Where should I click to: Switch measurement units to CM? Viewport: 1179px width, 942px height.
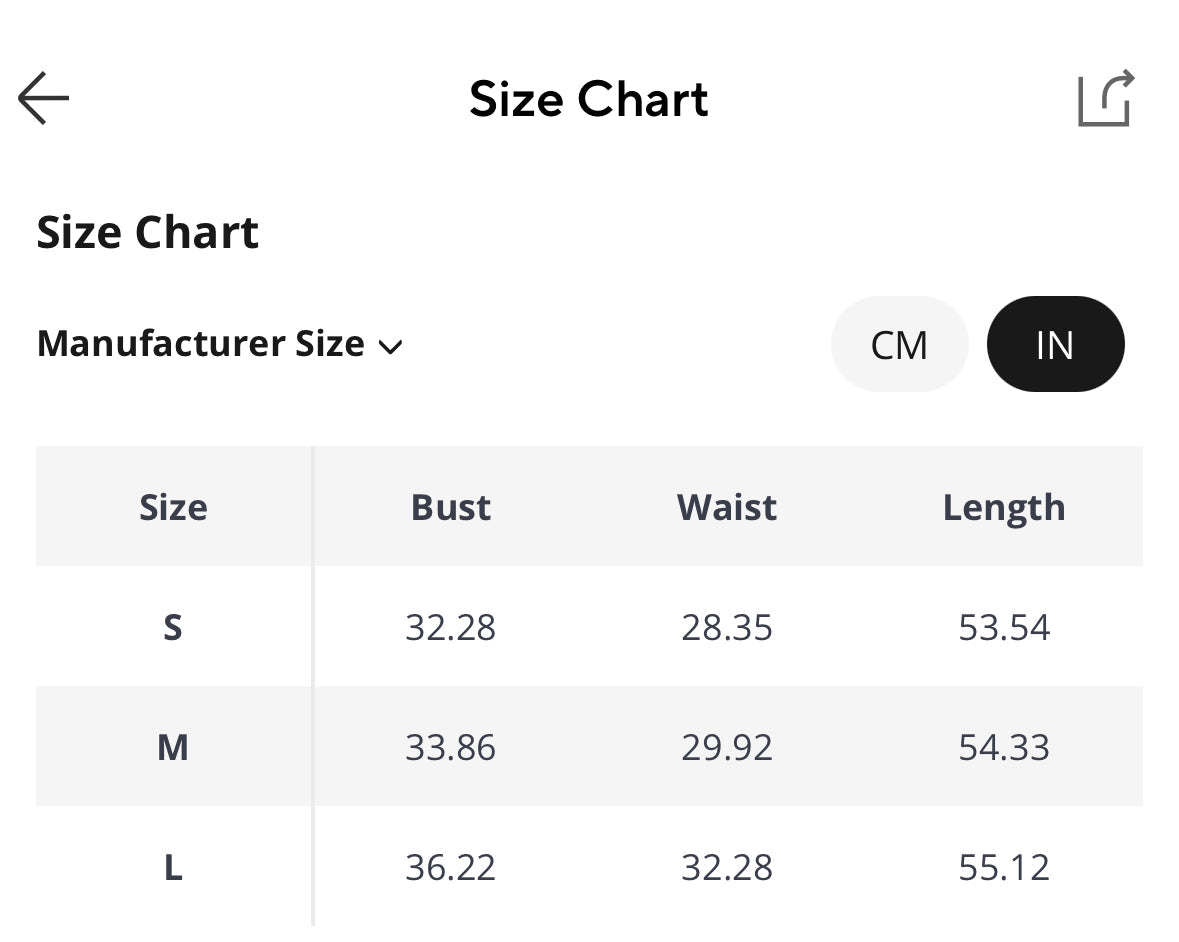click(x=899, y=343)
